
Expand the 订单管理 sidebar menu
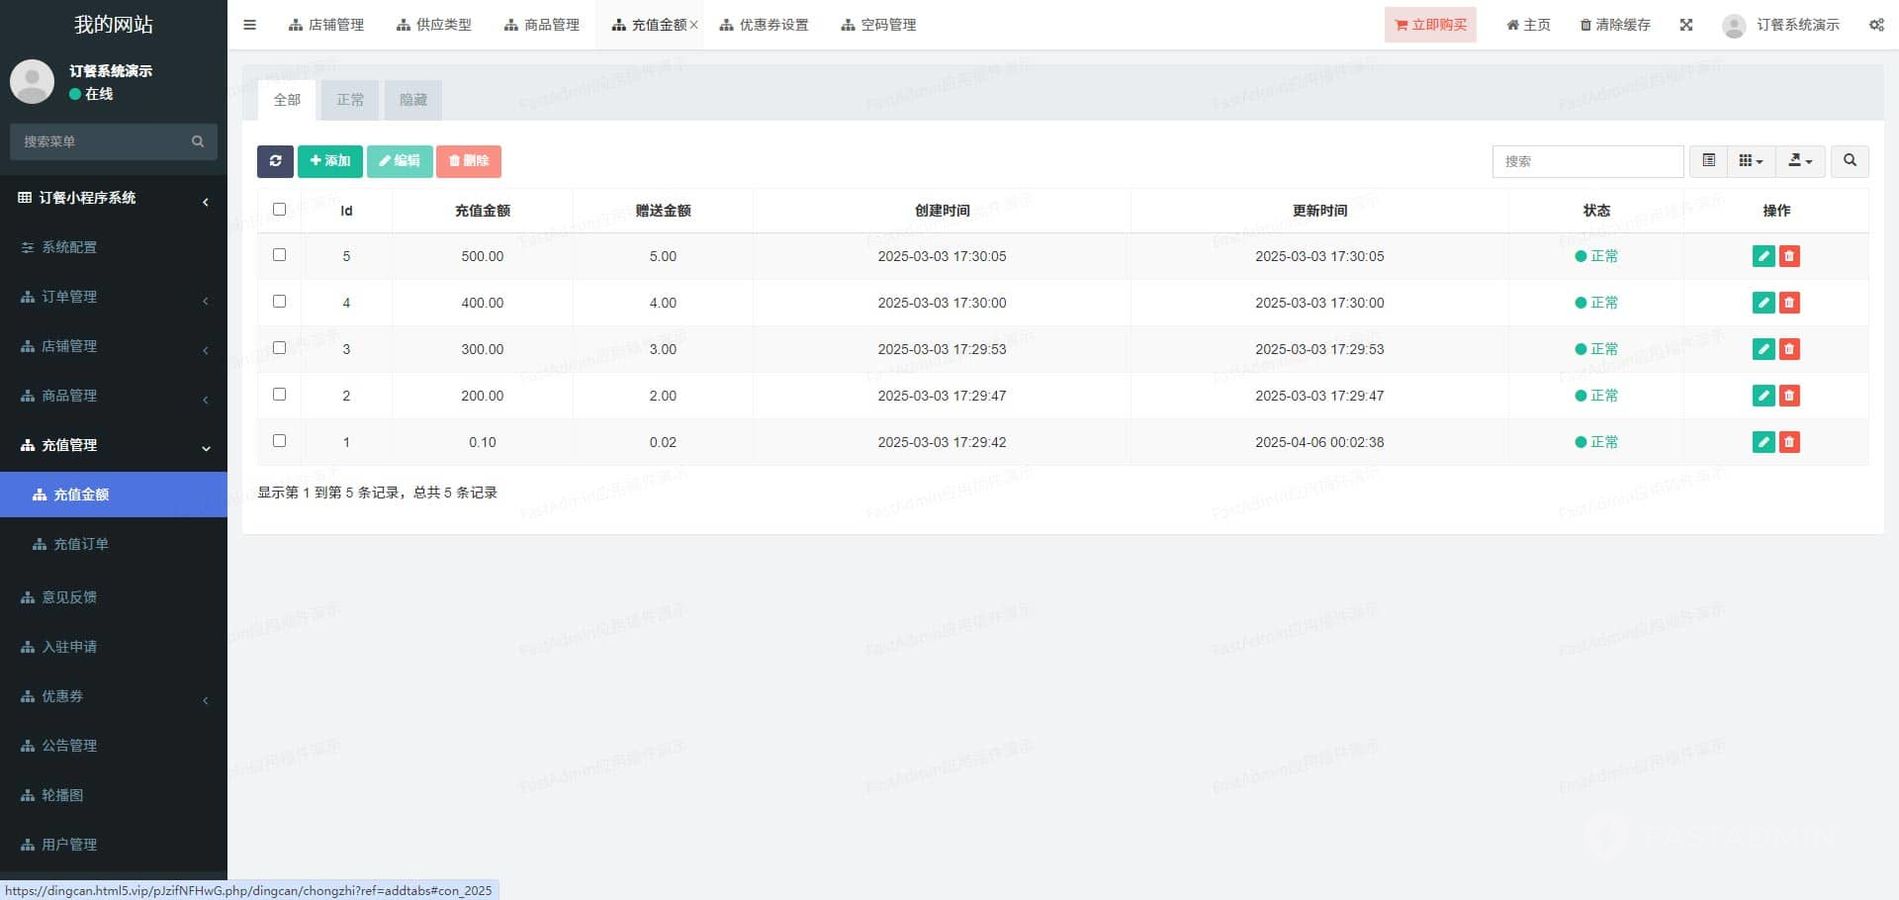[113, 297]
